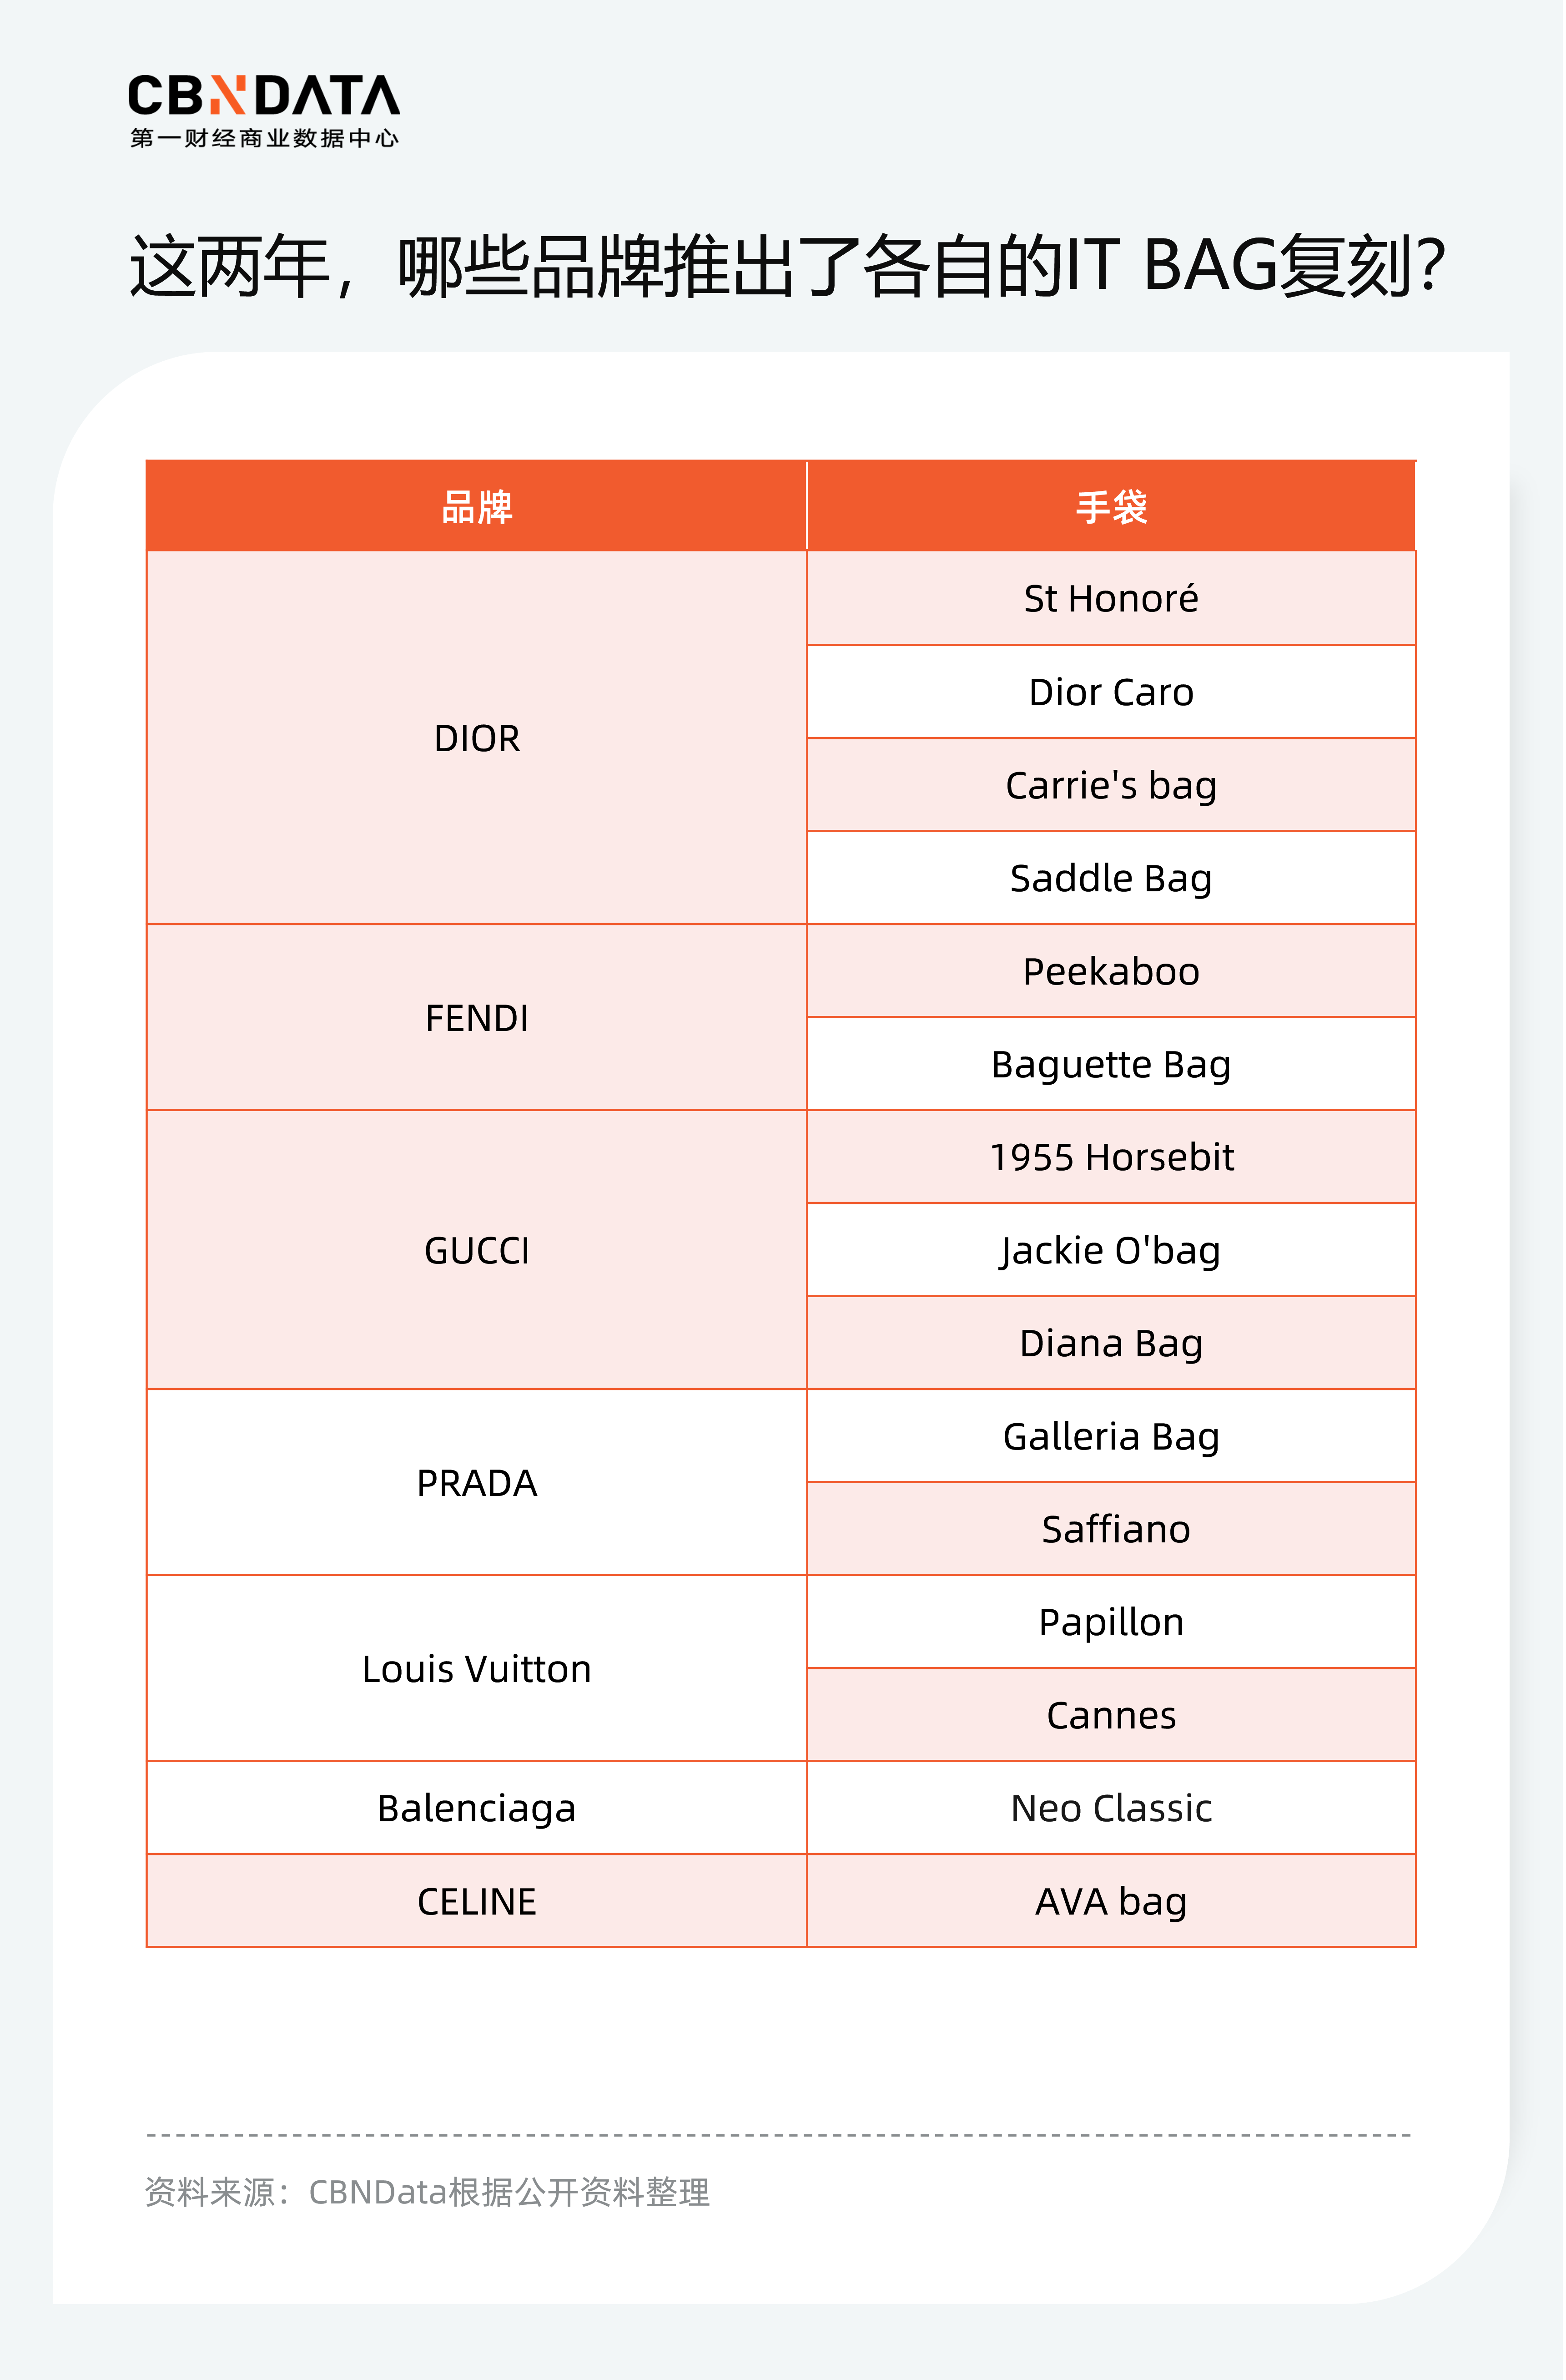Select the Louis Vuitton brand cell
Screen dimensions: 1566x2380
pos(477,1669)
